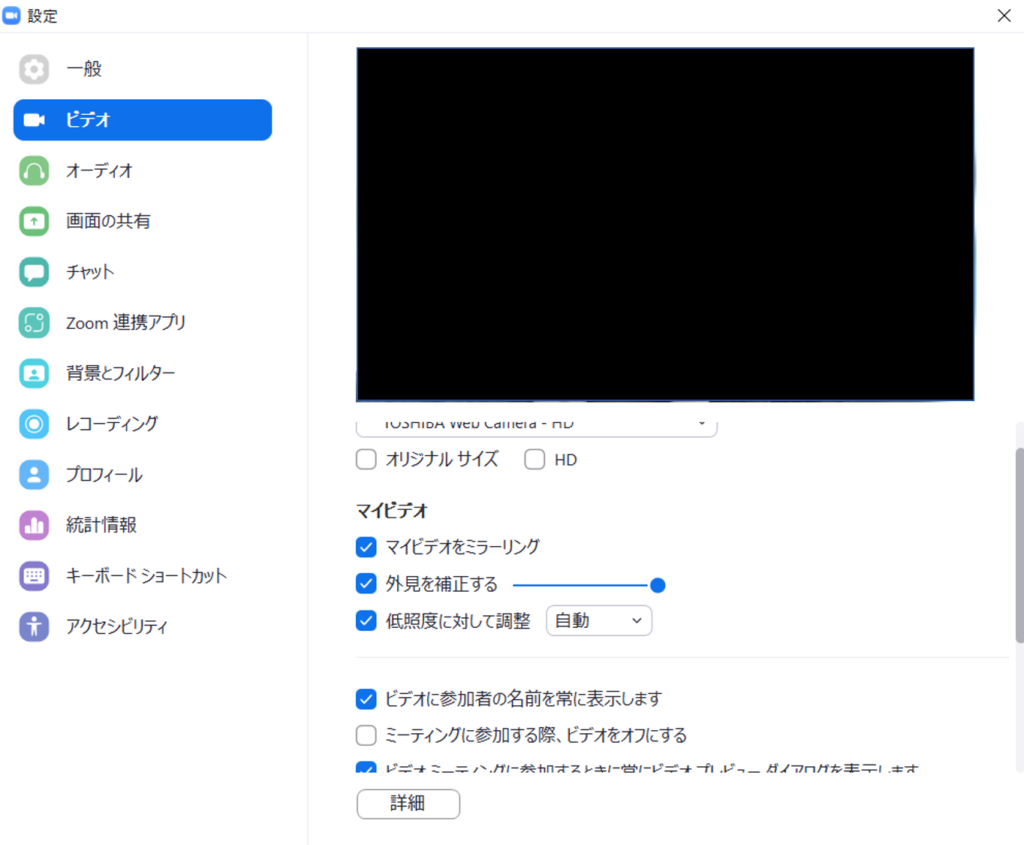
Task: Open the 低照度に対して調整 自動 dropdown
Action: pos(598,620)
